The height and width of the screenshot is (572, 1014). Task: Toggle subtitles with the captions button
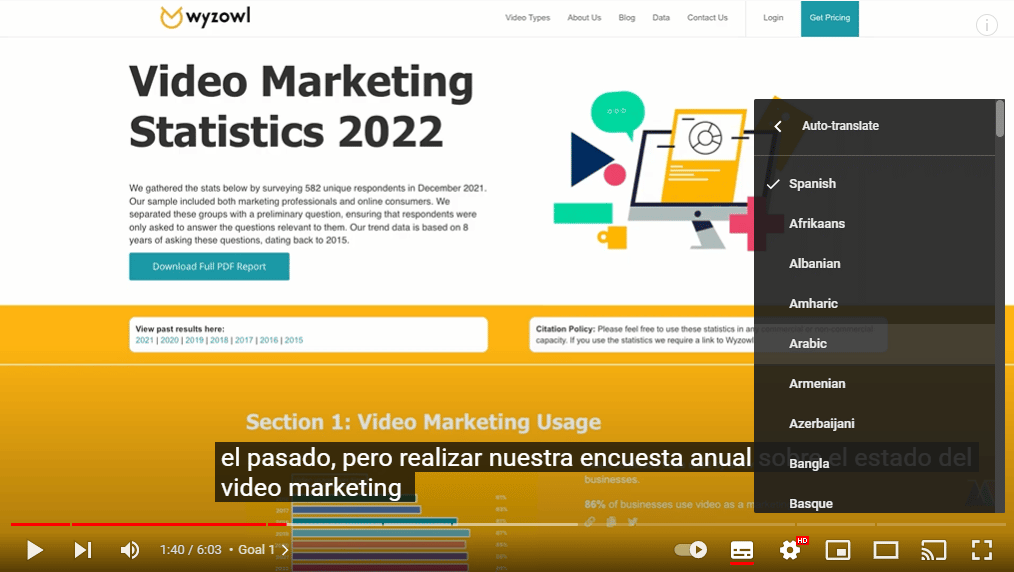tap(742, 550)
